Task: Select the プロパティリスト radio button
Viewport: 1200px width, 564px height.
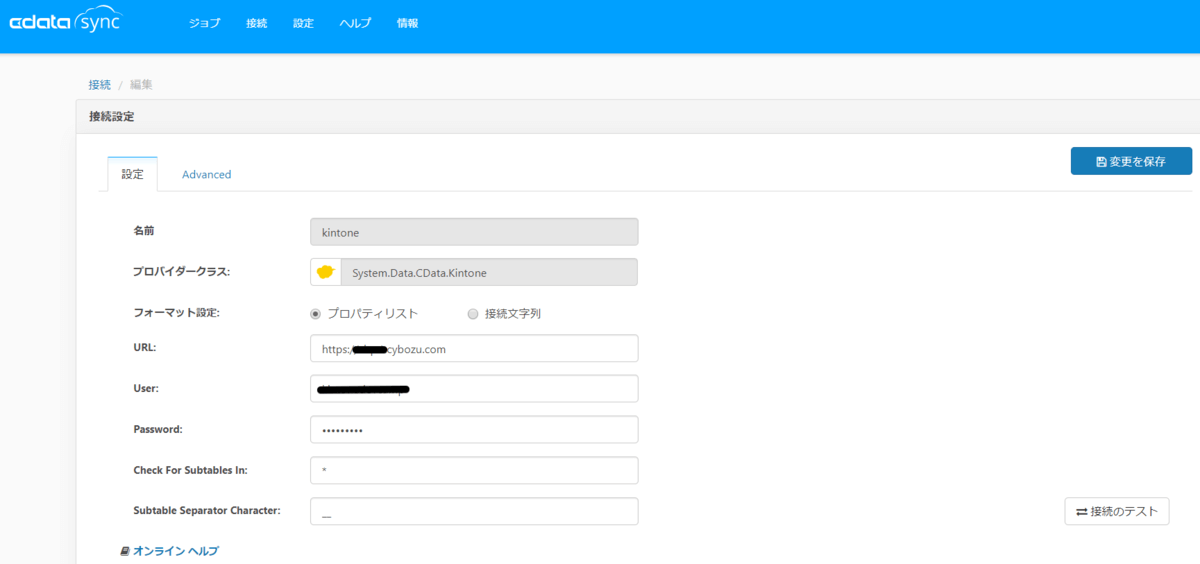Action: (317, 313)
